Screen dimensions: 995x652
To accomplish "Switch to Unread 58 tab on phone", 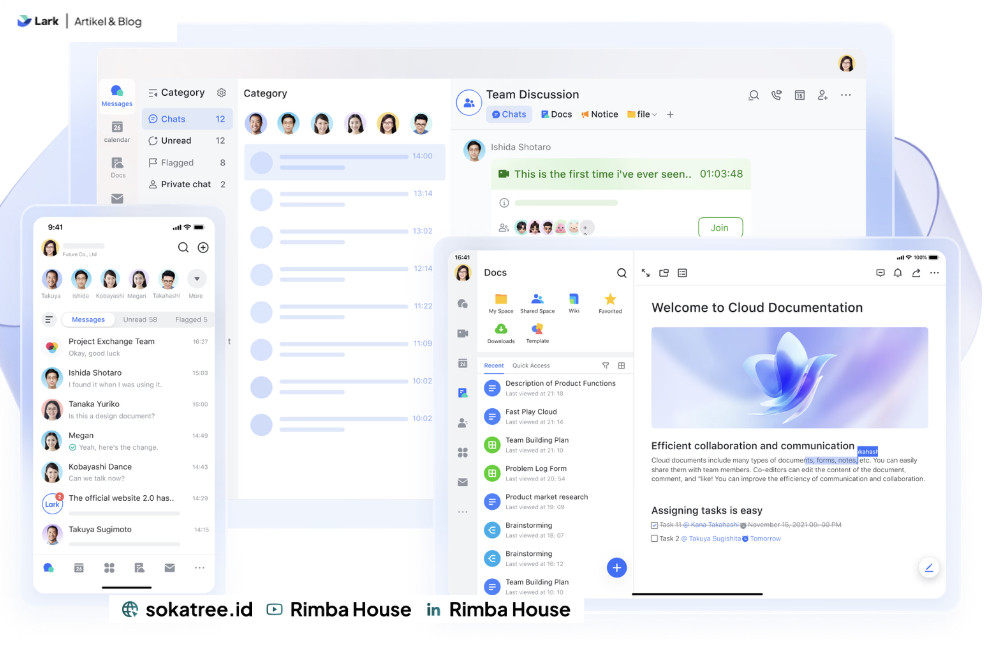I will [140, 319].
